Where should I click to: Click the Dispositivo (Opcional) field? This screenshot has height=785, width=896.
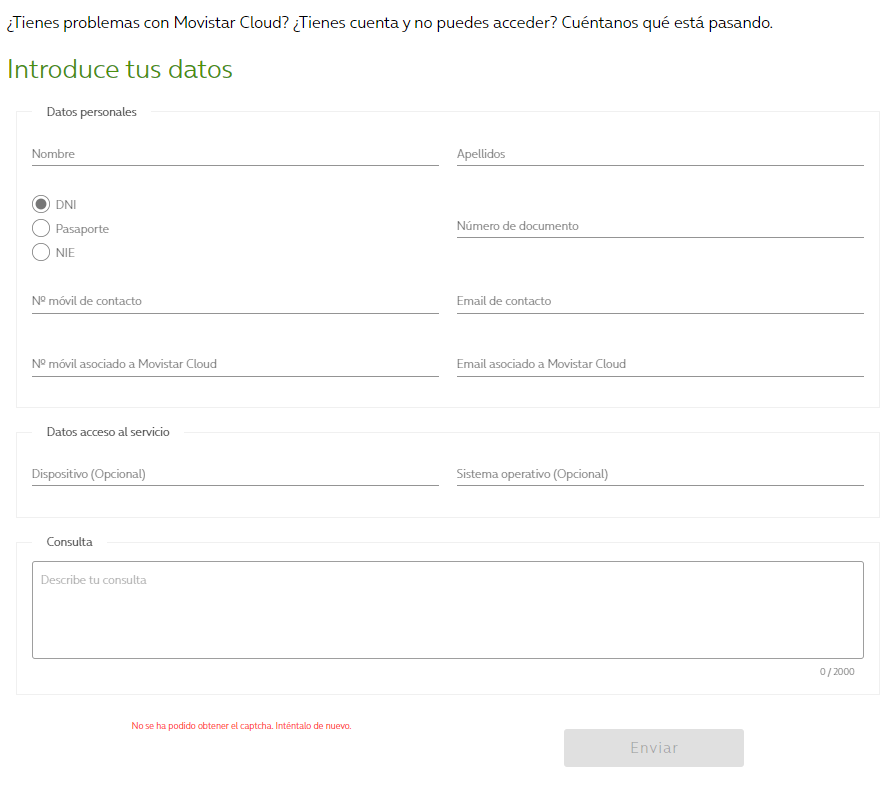[x=235, y=474]
